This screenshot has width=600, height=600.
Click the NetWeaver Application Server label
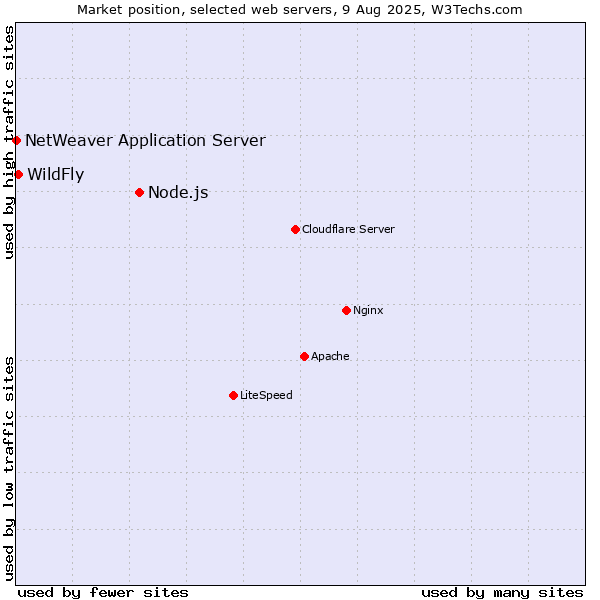(x=145, y=140)
